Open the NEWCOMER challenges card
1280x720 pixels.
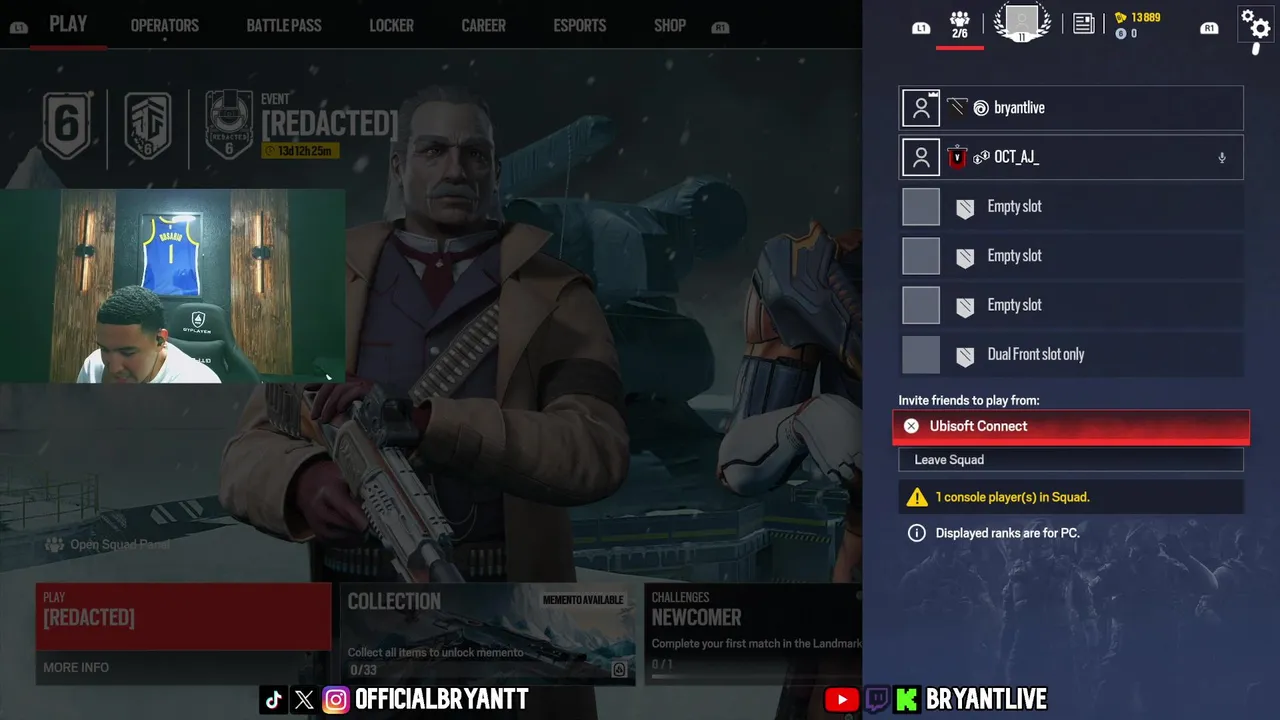click(754, 633)
